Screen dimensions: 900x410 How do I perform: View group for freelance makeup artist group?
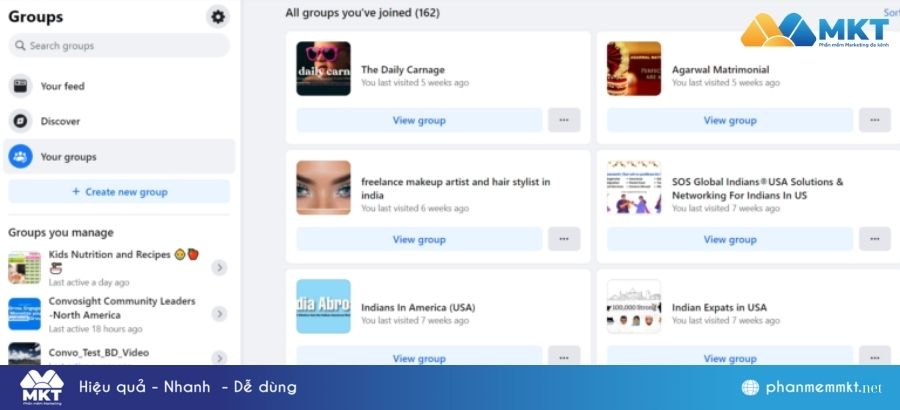pyautogui.click(x=419, y=239)
